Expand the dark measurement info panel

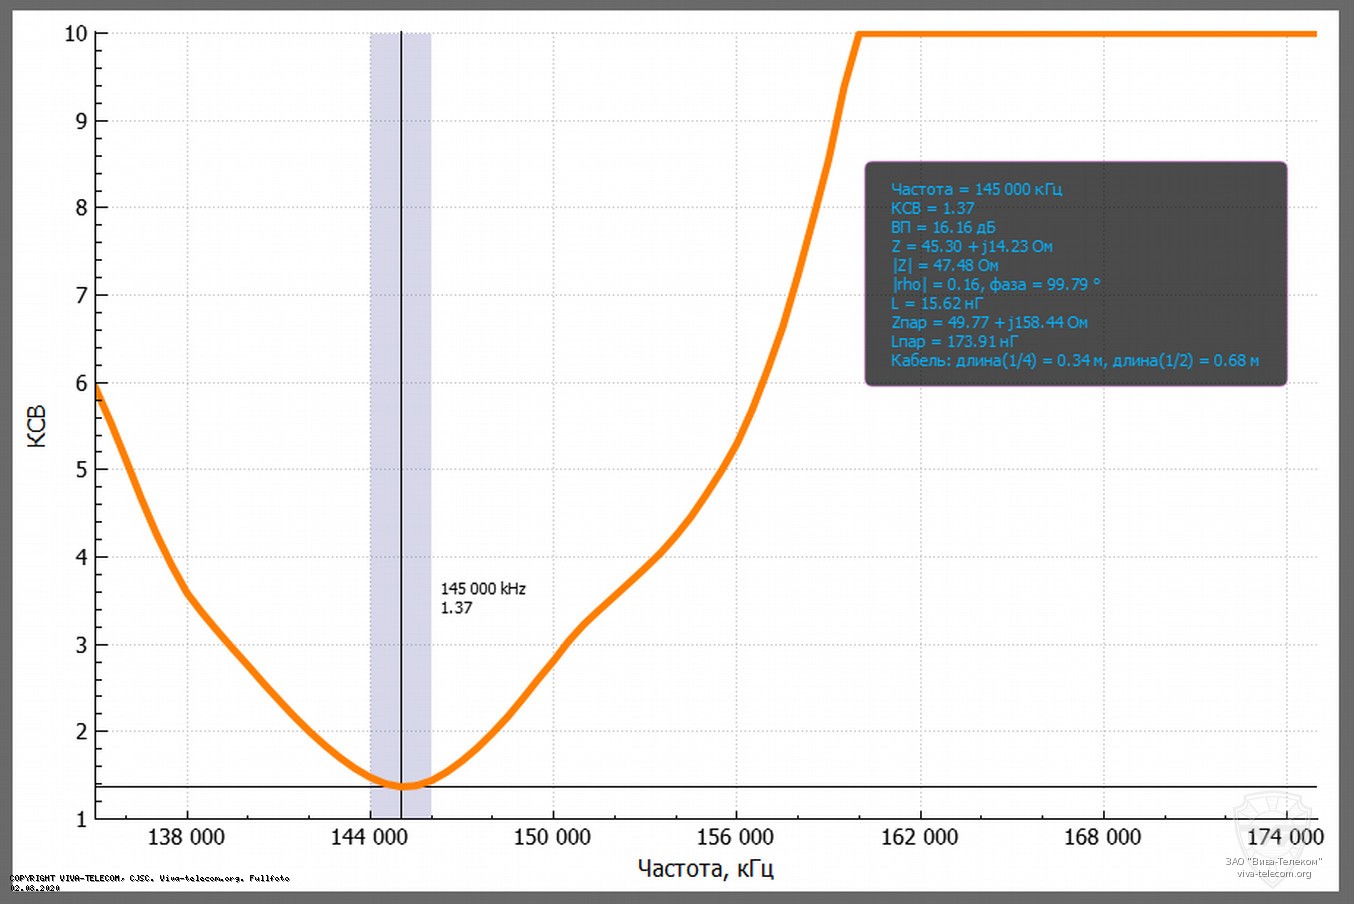[1077, 273]
